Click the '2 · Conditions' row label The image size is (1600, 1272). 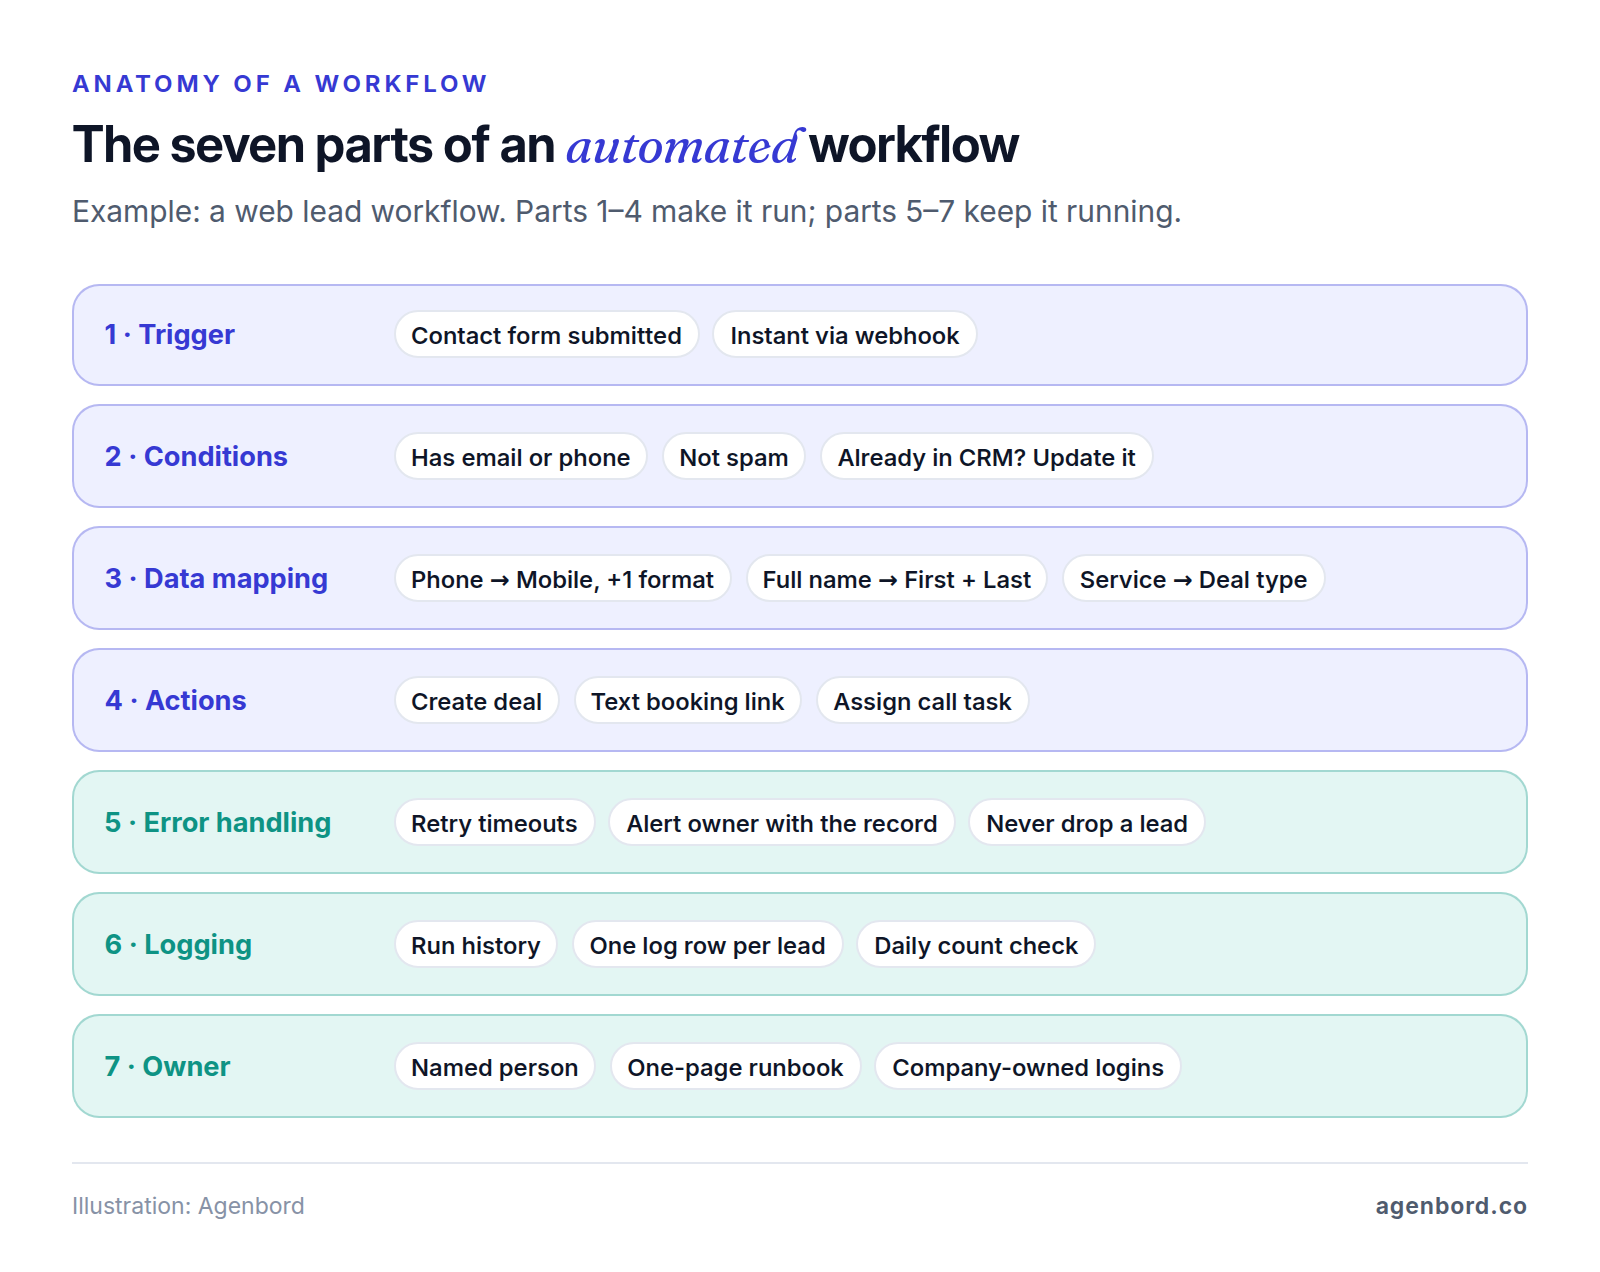196,456
